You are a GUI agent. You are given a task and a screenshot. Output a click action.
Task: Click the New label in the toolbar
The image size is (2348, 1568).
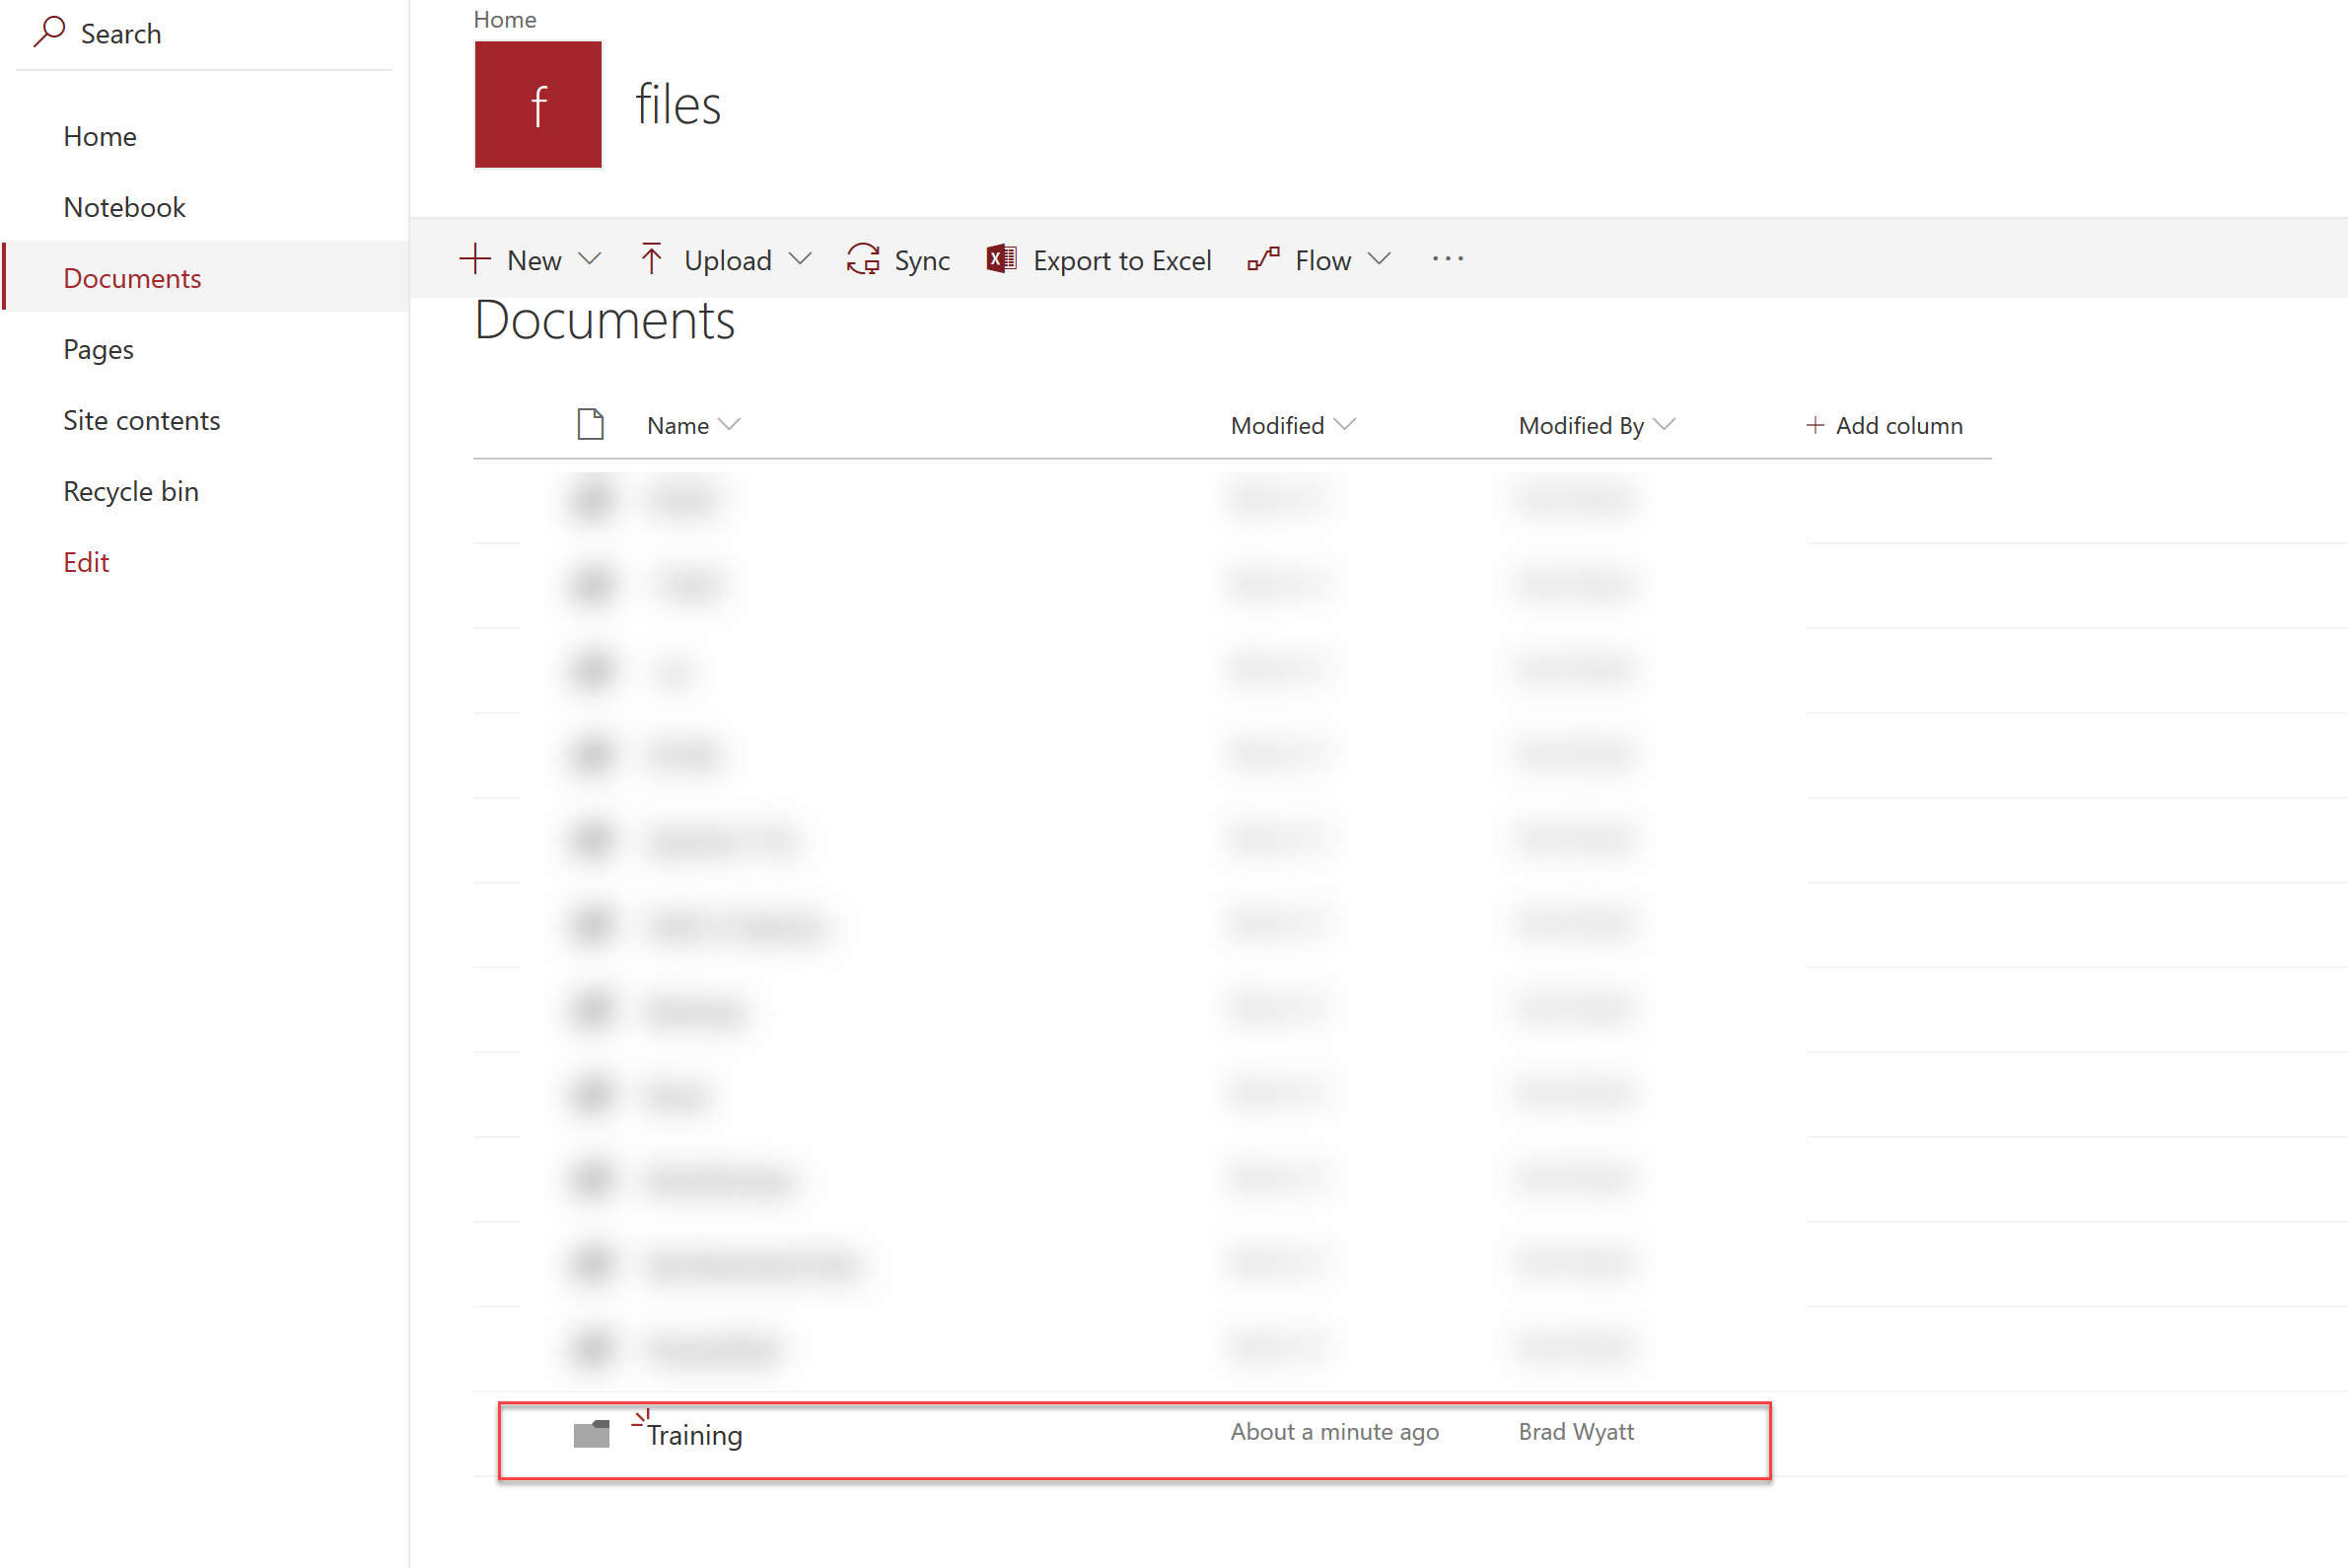click(x=534, y=260)
